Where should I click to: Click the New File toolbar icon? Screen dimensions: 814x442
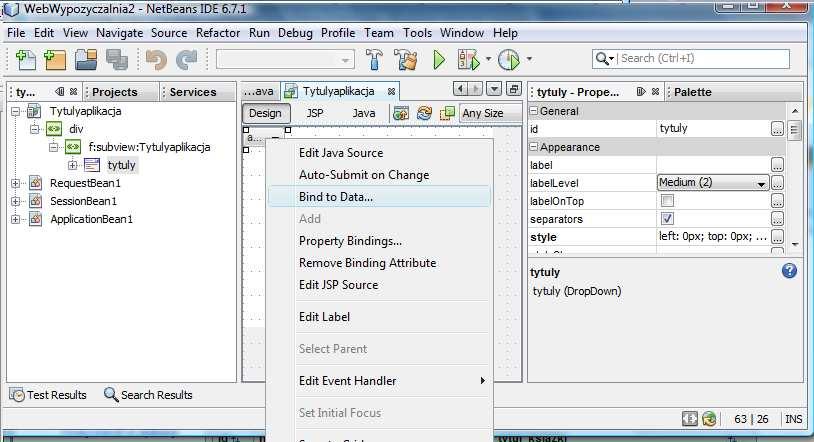[x=25, y=60]
